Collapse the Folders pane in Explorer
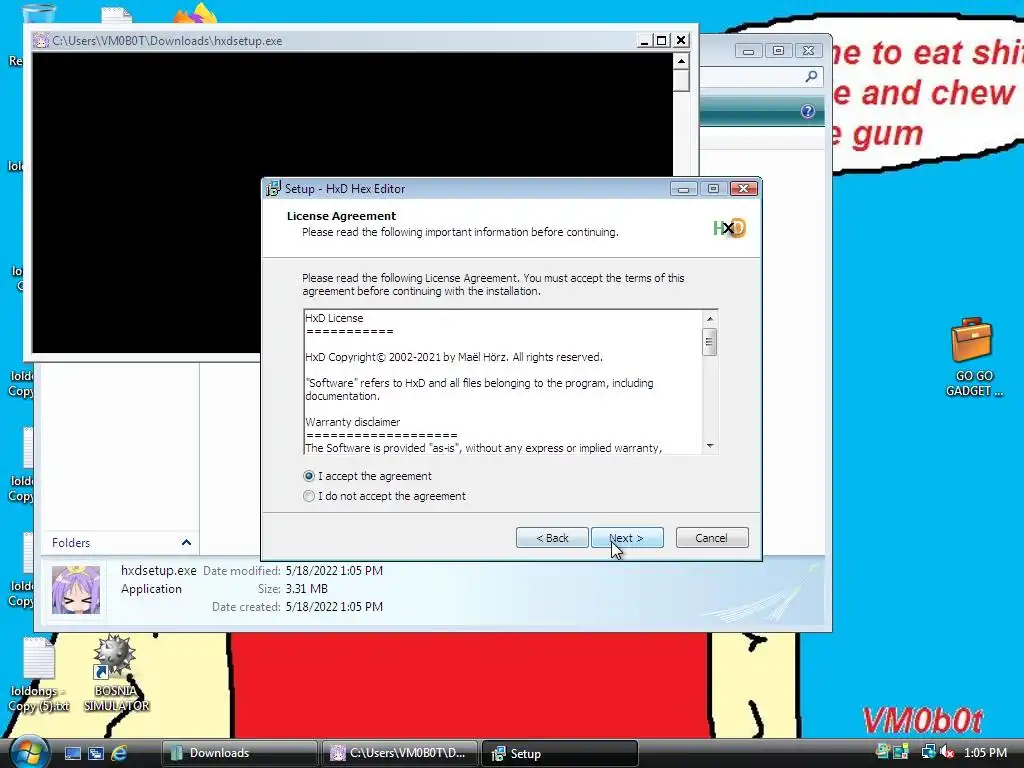Screen dimensions: 1024x768 click(x=186, y=543)
